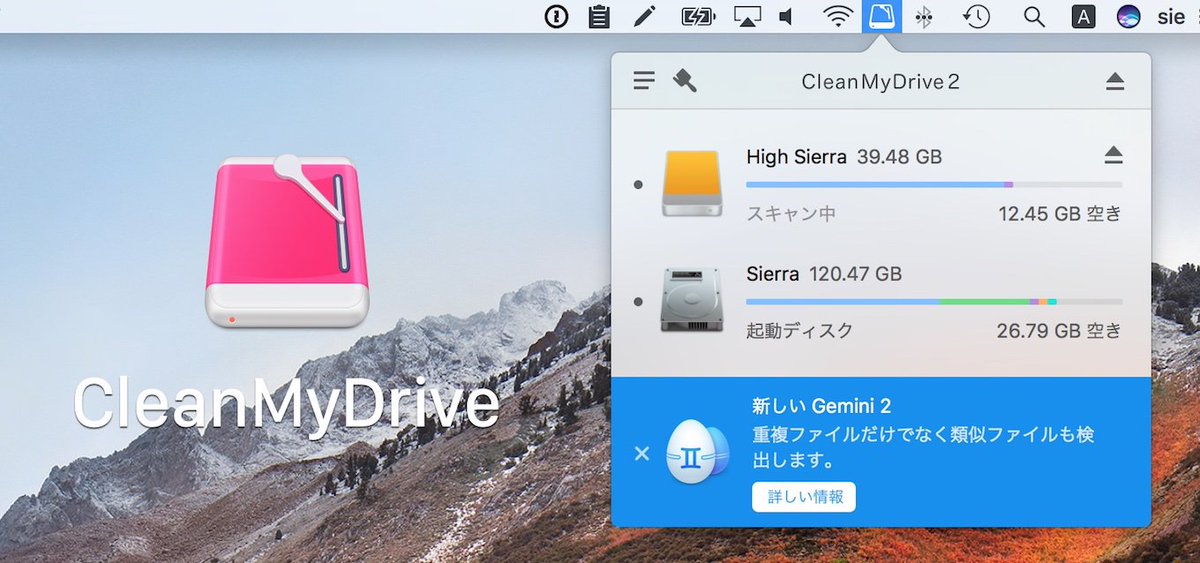Open the Bluetooth menu

tap(924, 17)
